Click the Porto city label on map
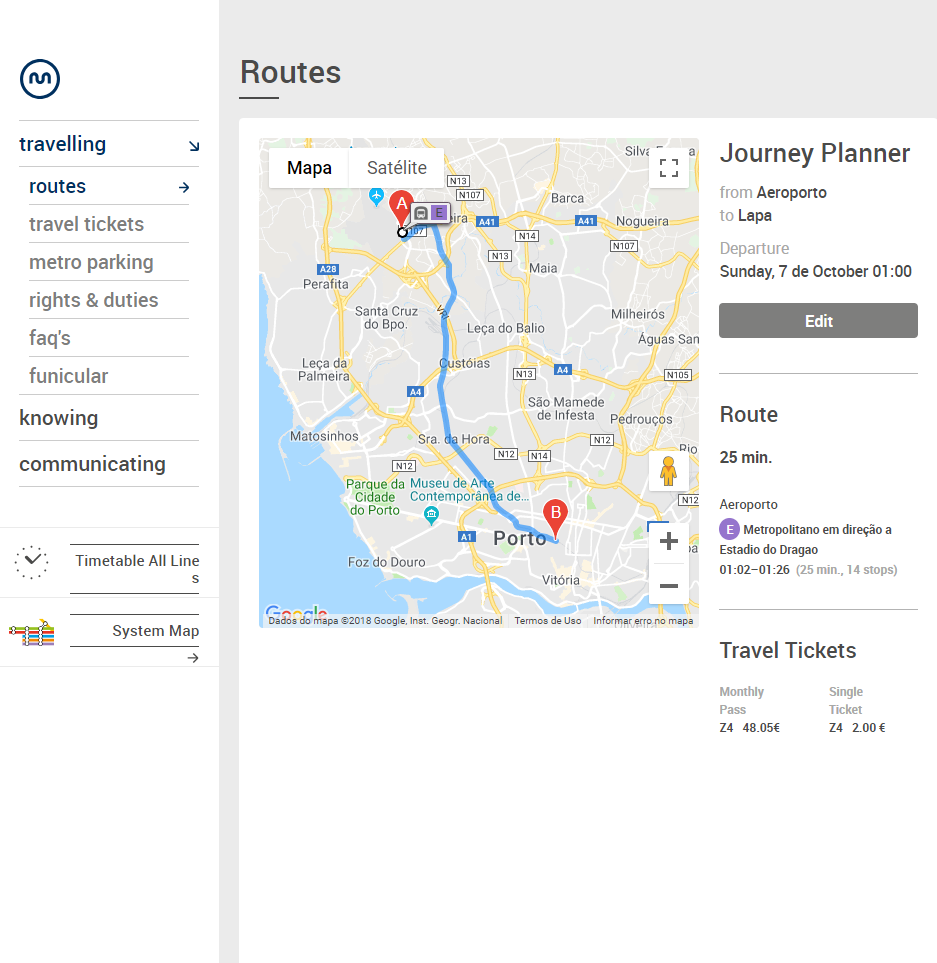The height and width of the screenshot is (963, 937). pos(519,539)
